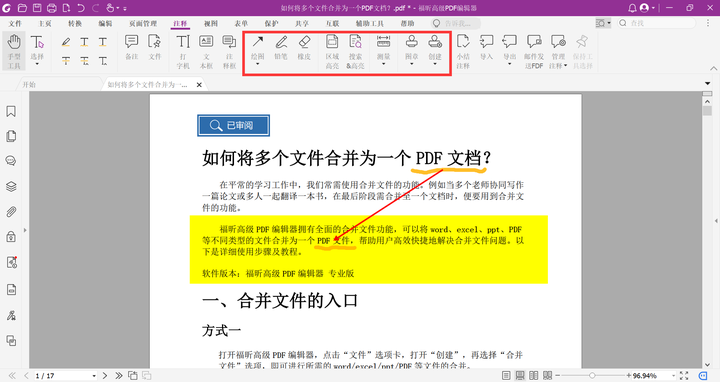Expand the Drawing (绘图) dropdown arrow

point(258,64)
